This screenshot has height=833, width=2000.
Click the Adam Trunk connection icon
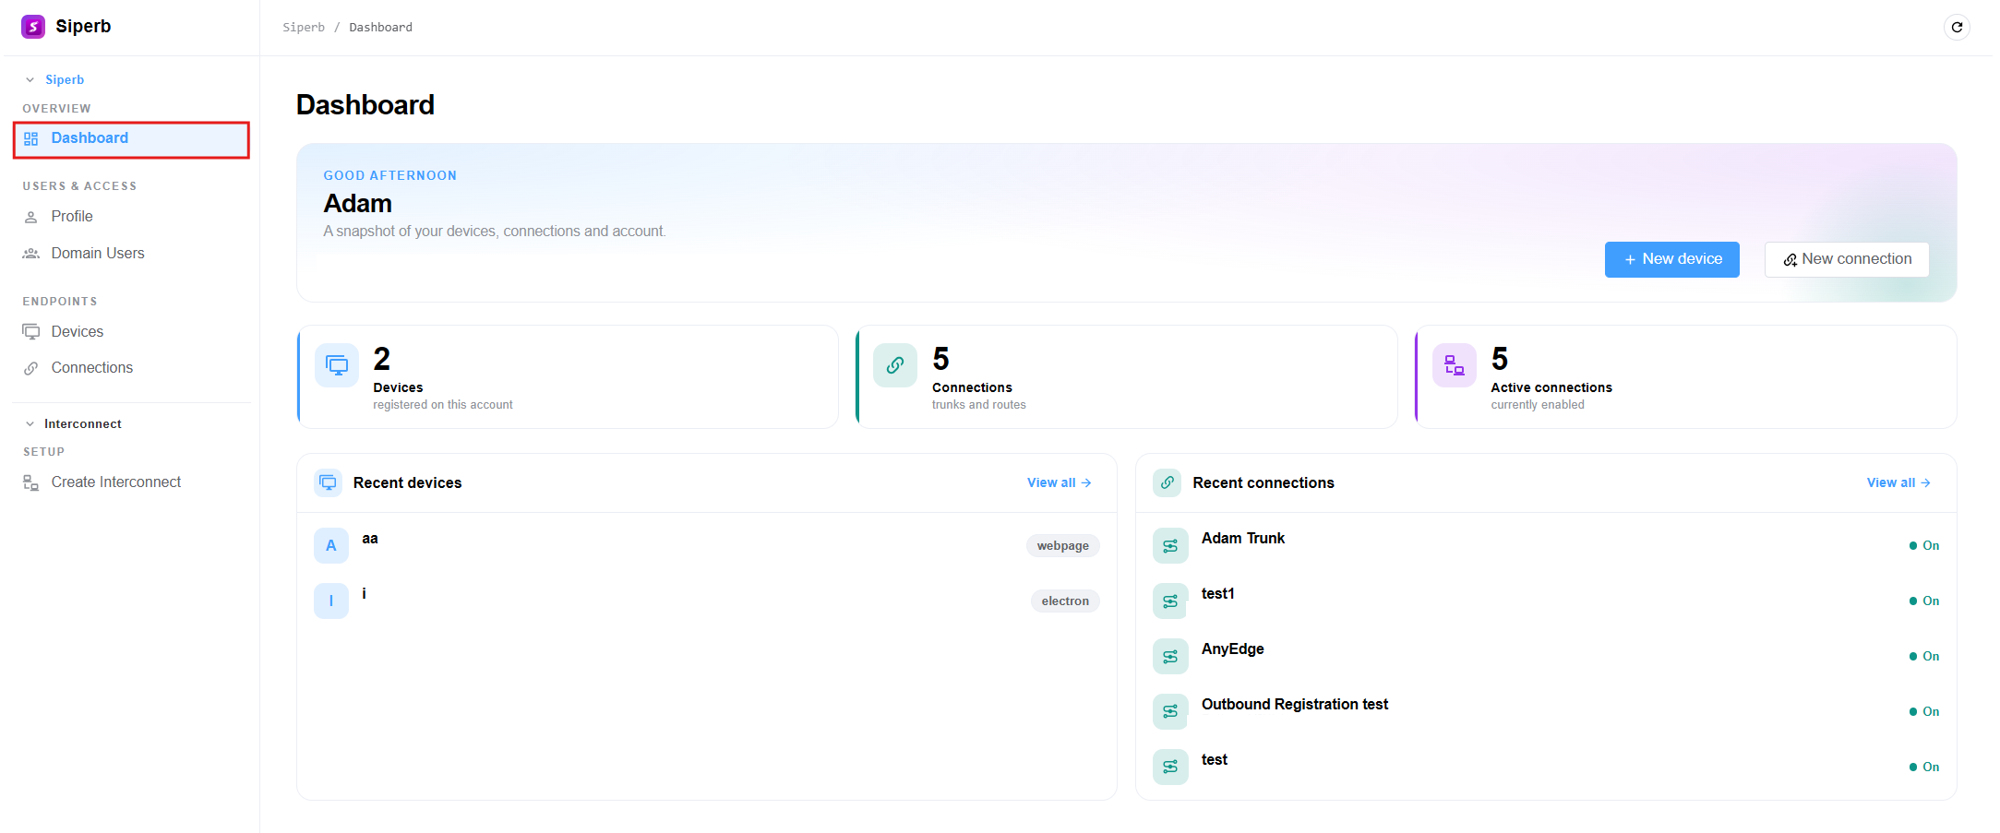click(x=1170, y=546)
